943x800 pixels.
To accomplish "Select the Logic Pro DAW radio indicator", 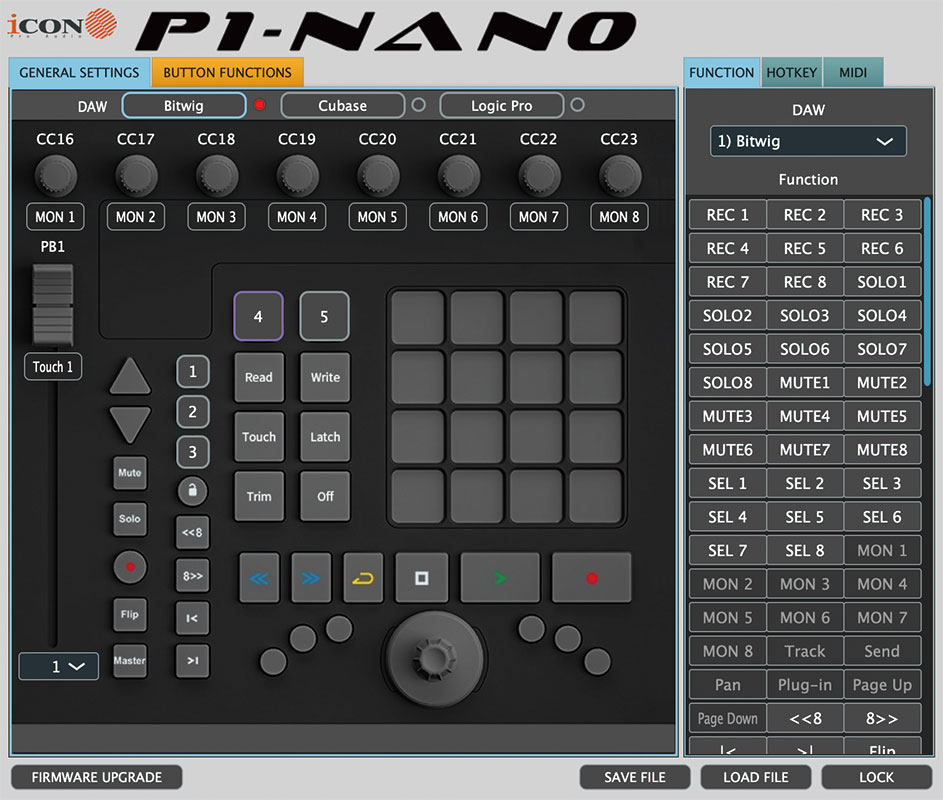I will point(577,105).
